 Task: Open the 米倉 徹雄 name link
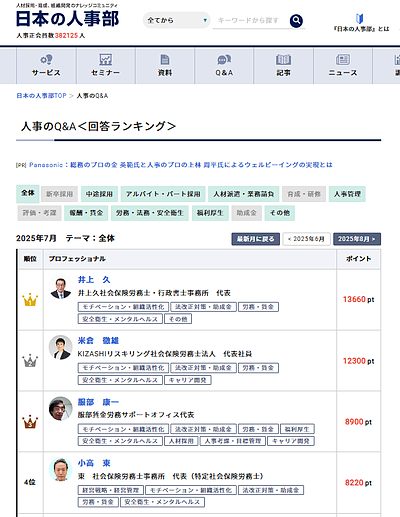98,341
